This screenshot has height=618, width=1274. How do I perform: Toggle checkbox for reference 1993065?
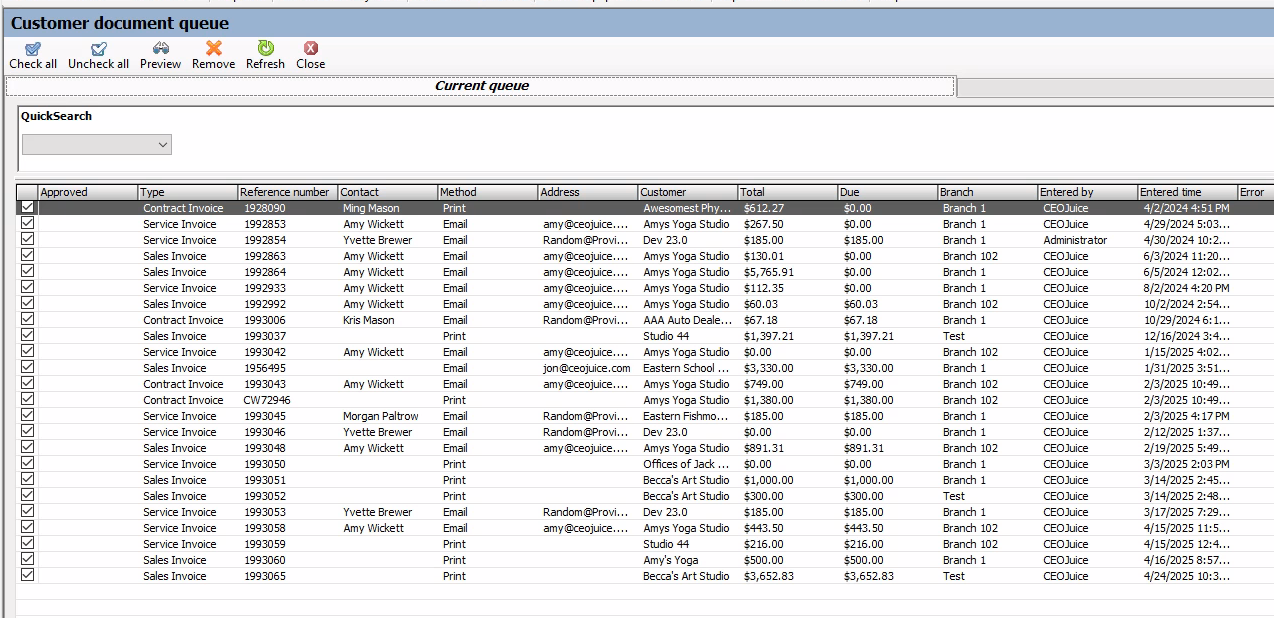(x=27, y=576)
